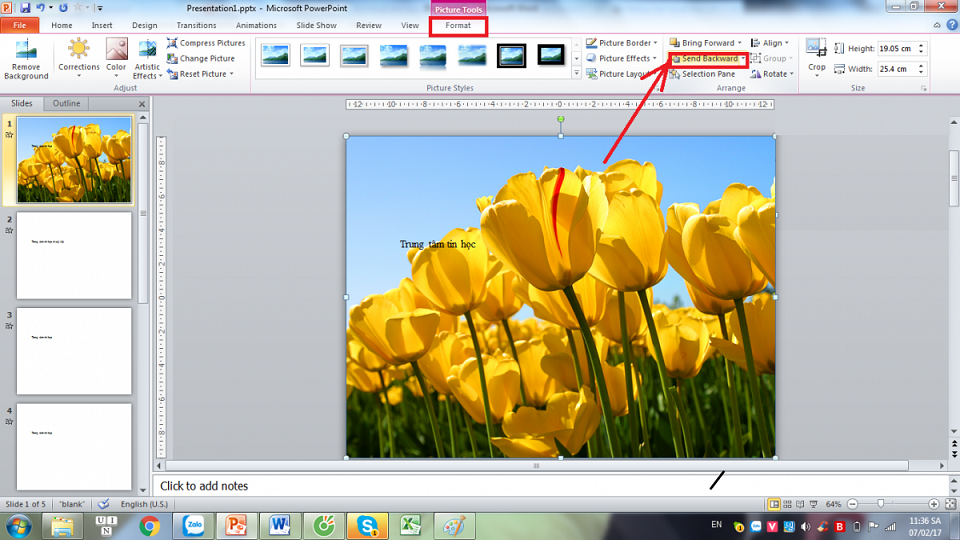The height and width of the screenshot is (540, 960).
Task: Open Customize Quick Access Toolbar dropdown
Action: coord(100,9)
